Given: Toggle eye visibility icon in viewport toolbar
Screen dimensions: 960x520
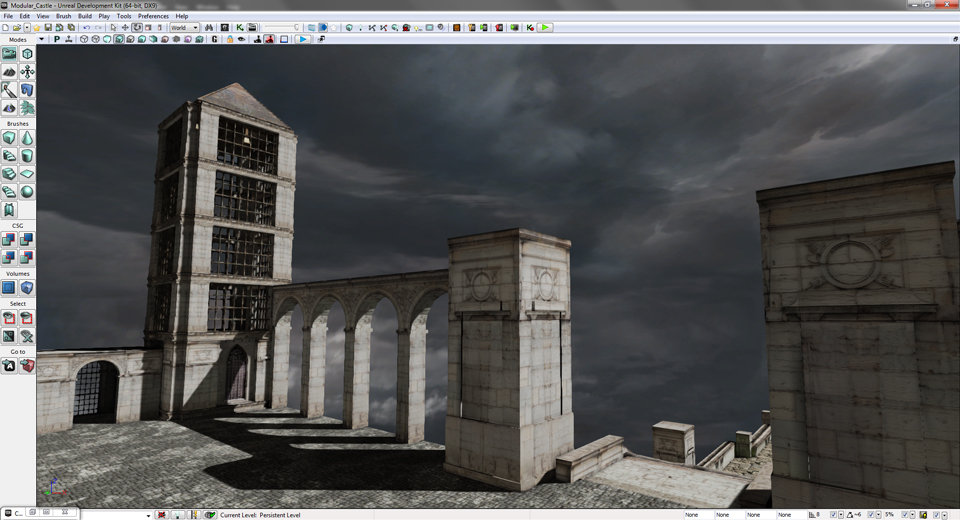Looking at the screenshot, I should tap(241, 39).
